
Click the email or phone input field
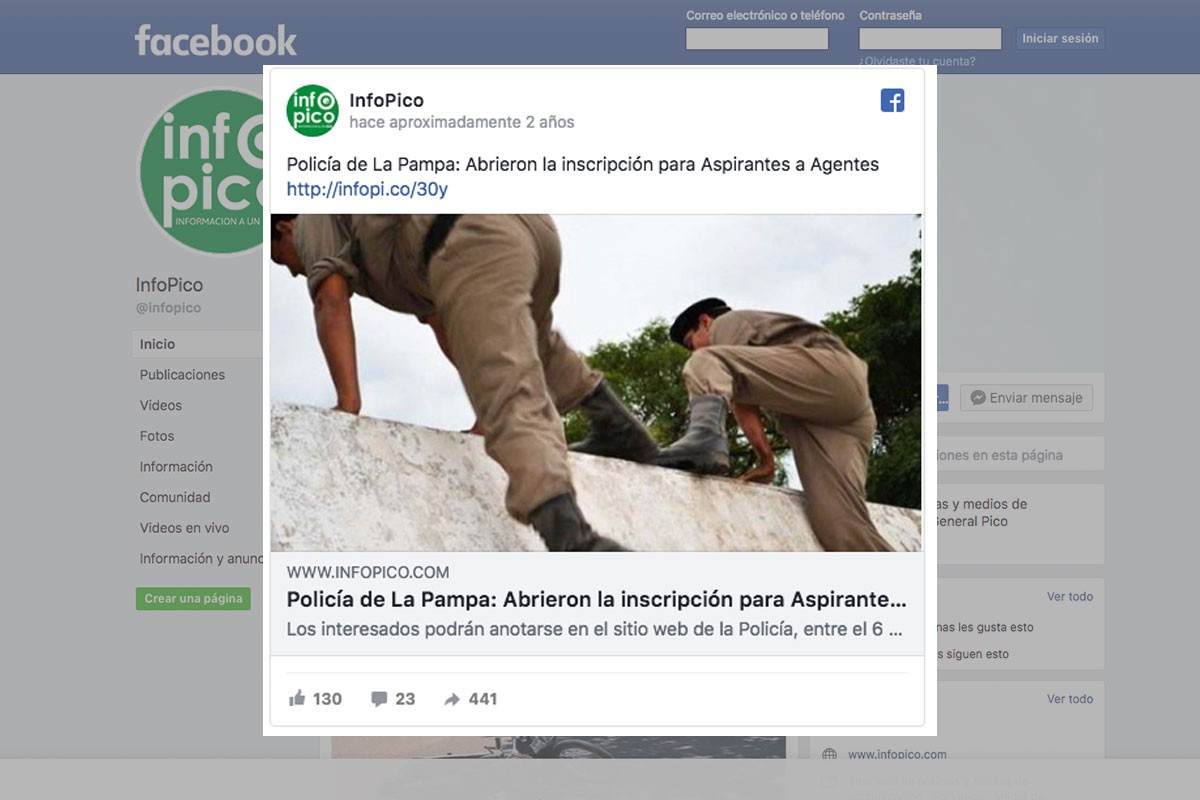(x=757, y=39)
